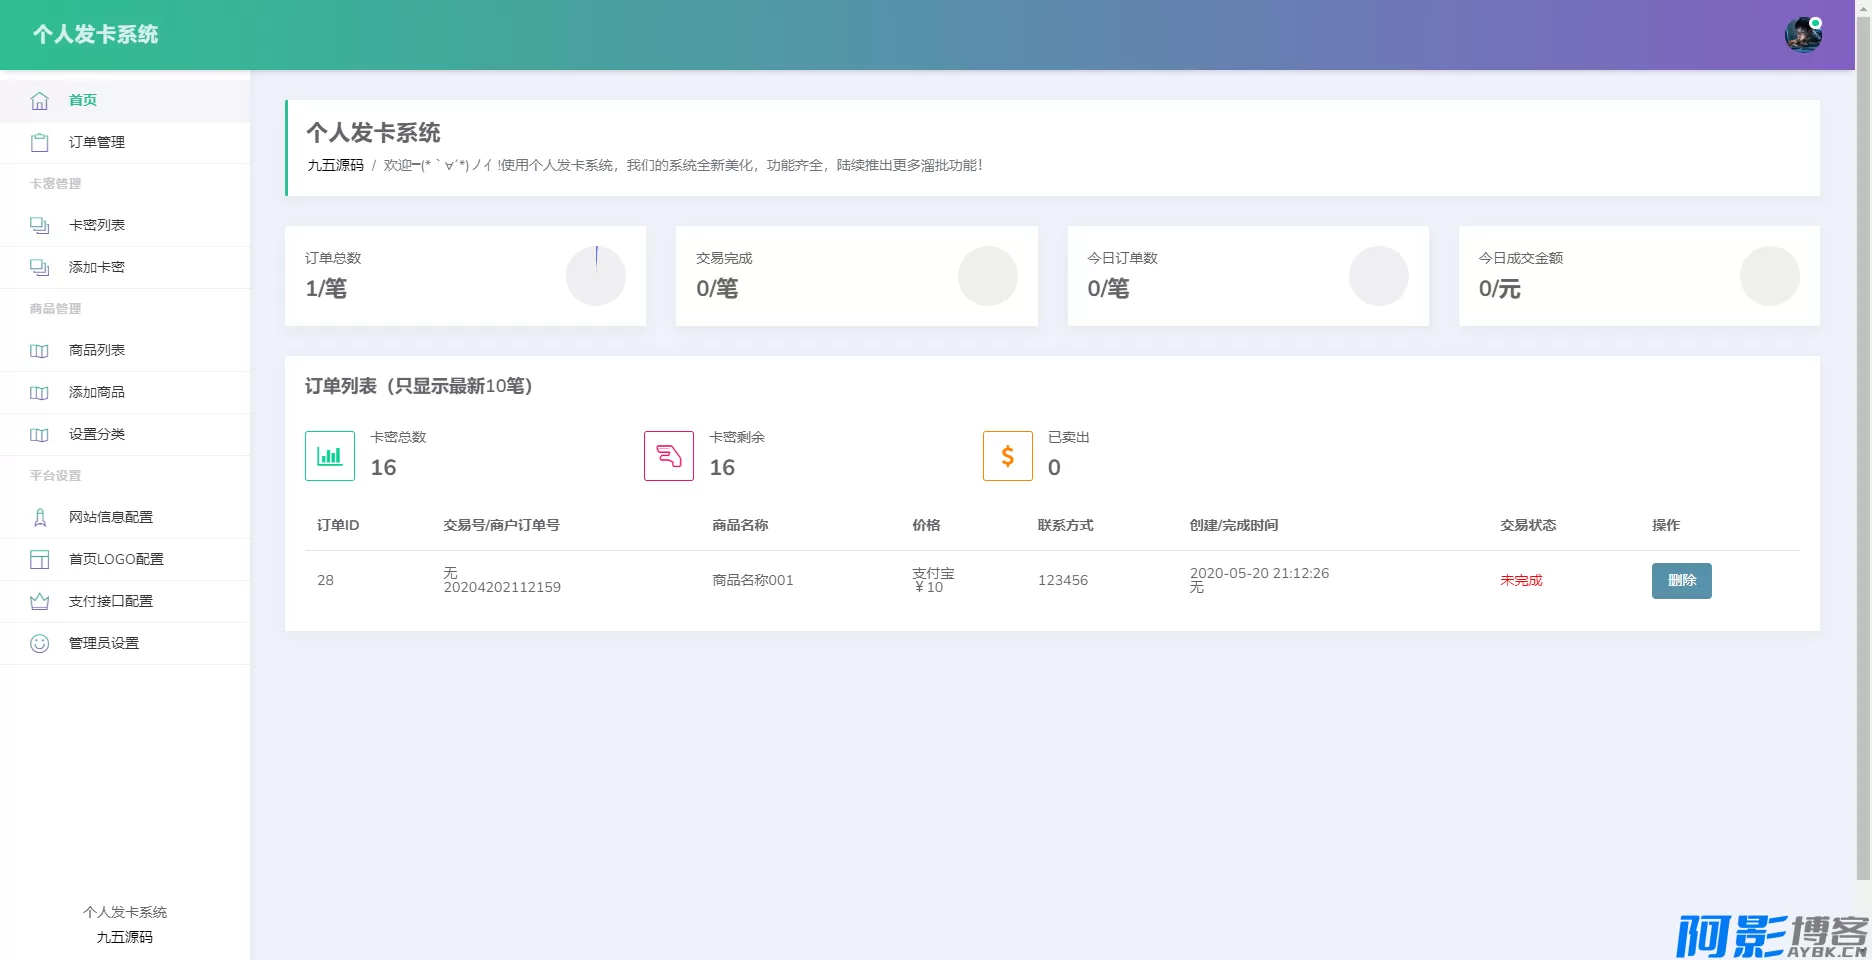1872x960 pixels.
Task: Click the crown icon for 支付接口配置
Action: click(x=39, y=602)
